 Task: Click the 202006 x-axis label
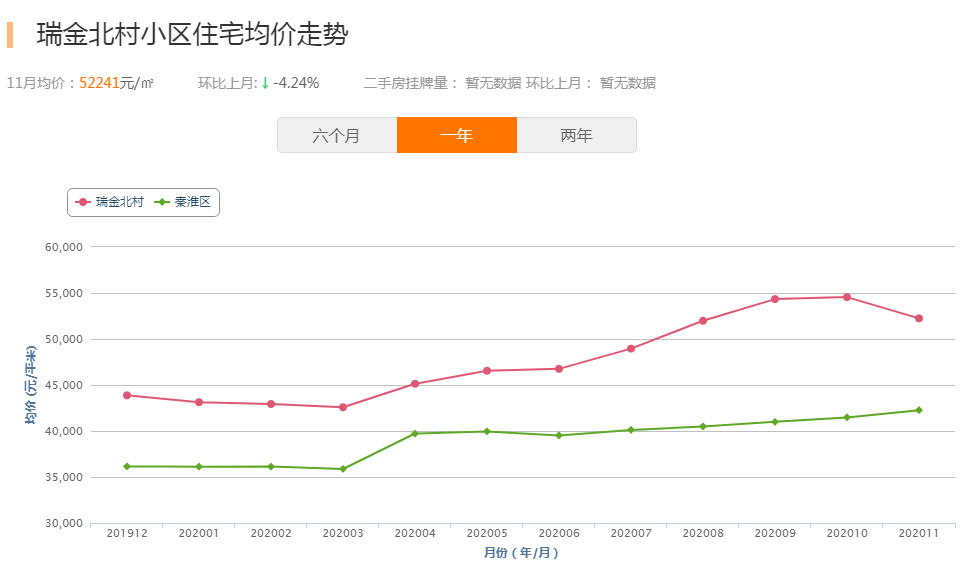pyautogui.click(x=559, y=534)
